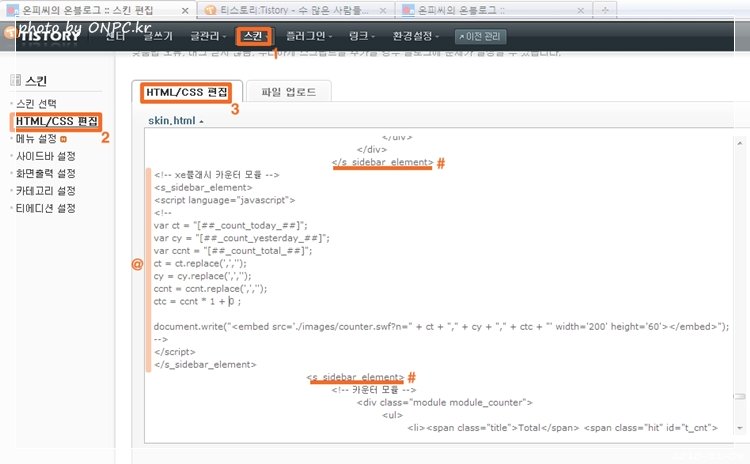Click the '<!-- xe플래시 카운터 모듈 -->' comment line
Screen dimensions: 750x464
pos(217,175)
